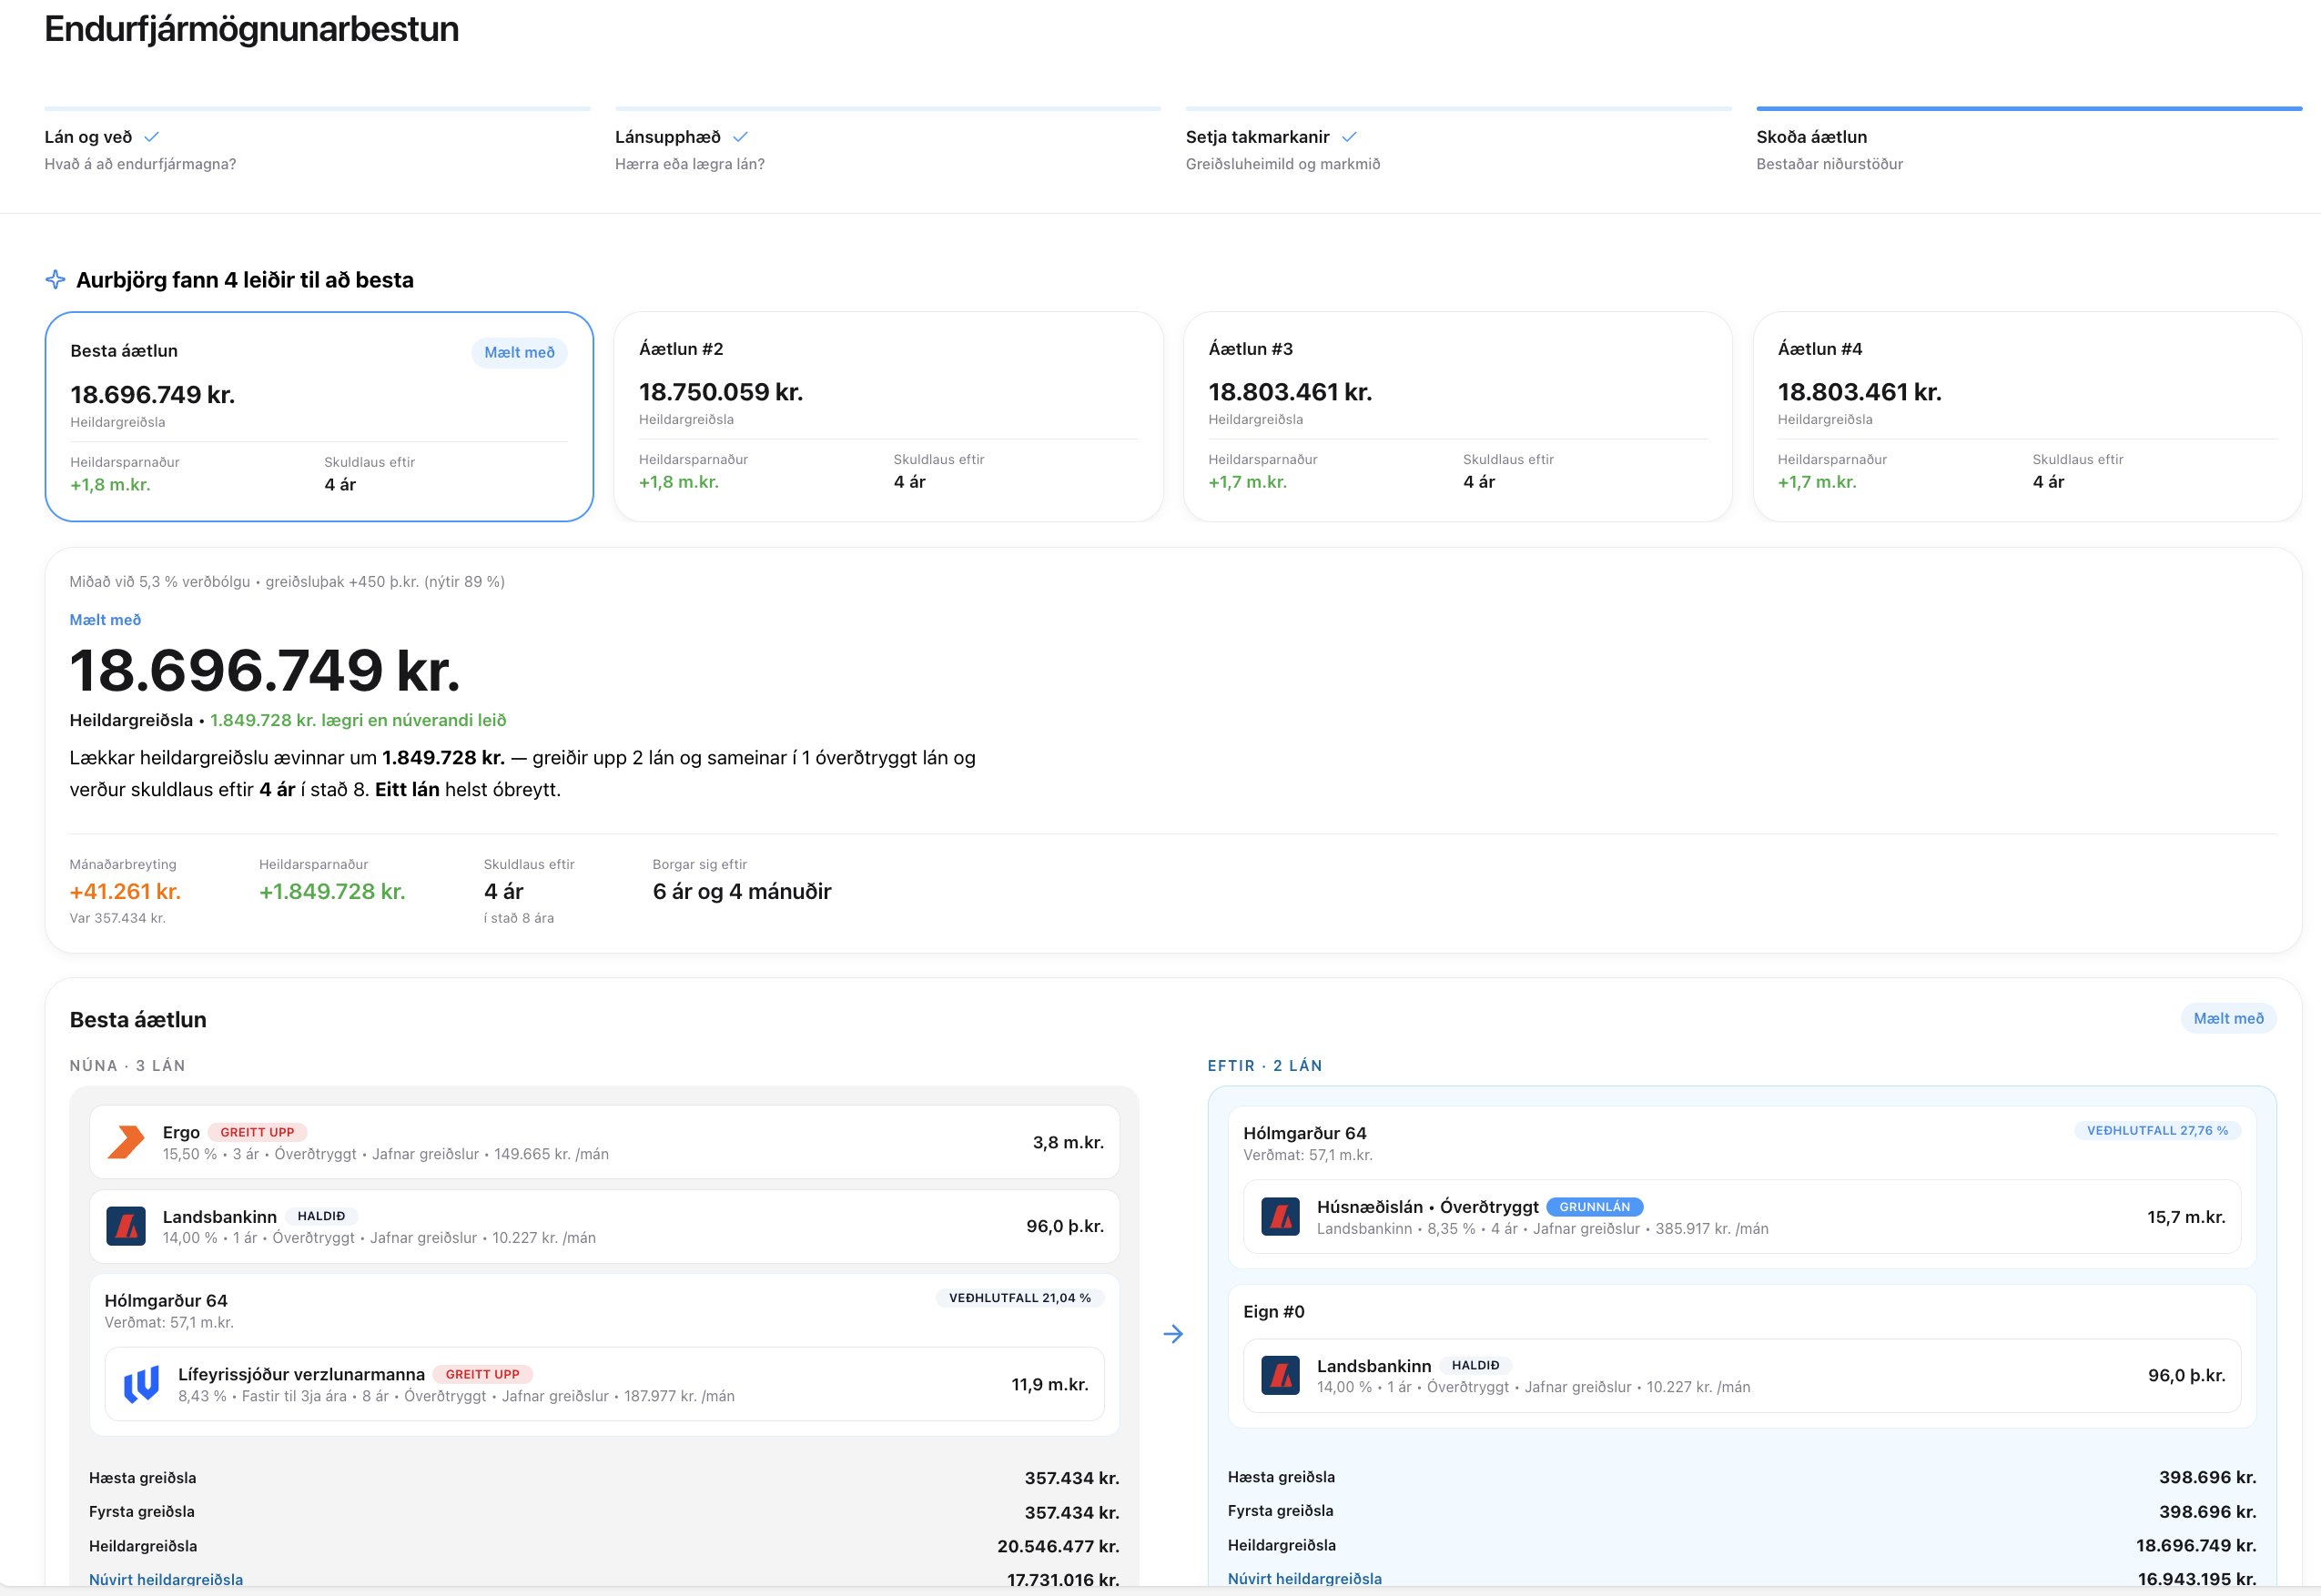2321x1596 pixels.
Task: Click the Landsbankinn logo in the NÚNA loan list
Action: [126, 1226]
